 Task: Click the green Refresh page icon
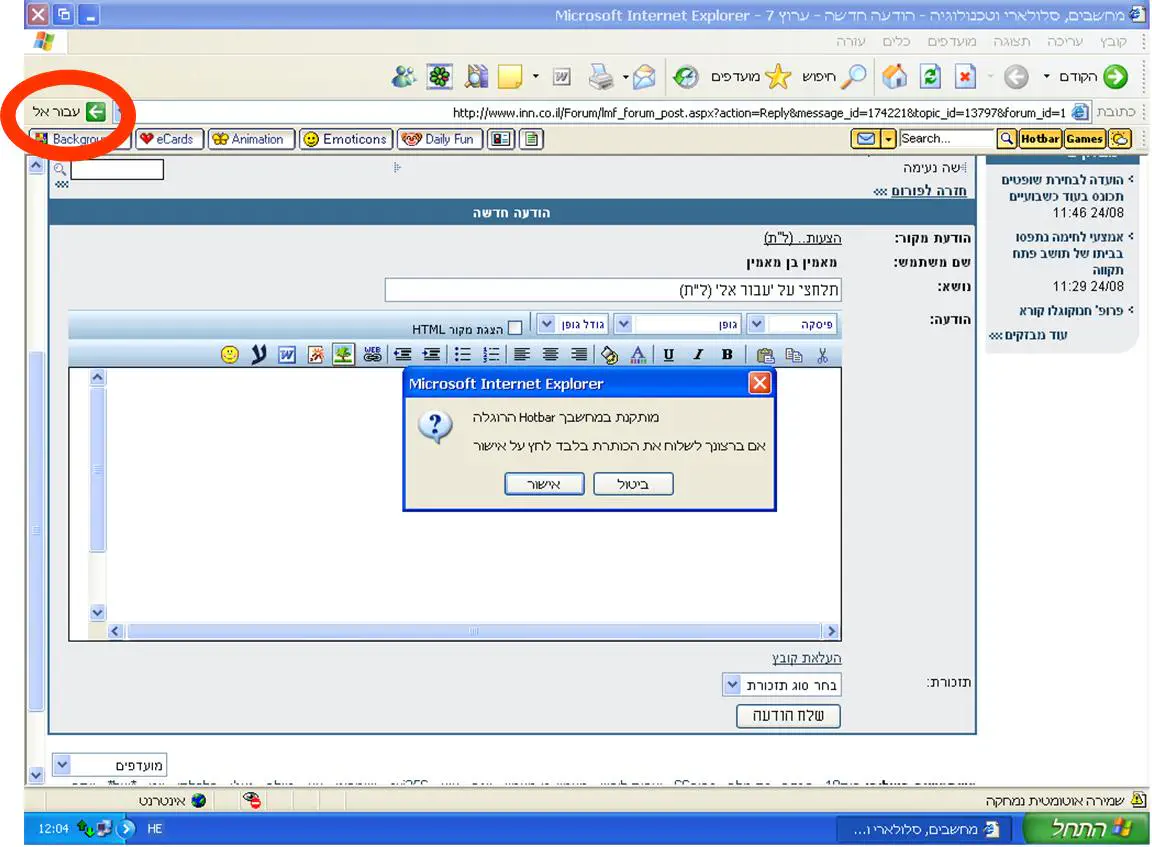click(930, 77)
